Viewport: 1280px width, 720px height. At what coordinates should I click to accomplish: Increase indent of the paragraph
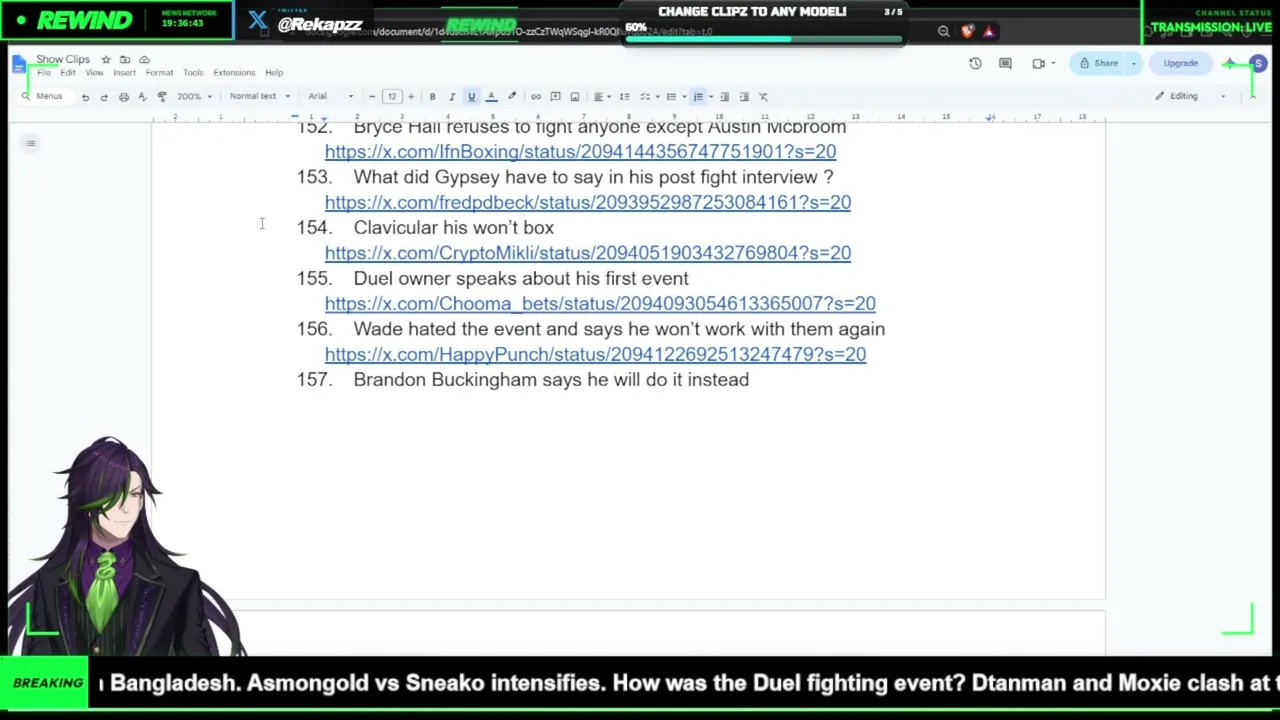744,97
